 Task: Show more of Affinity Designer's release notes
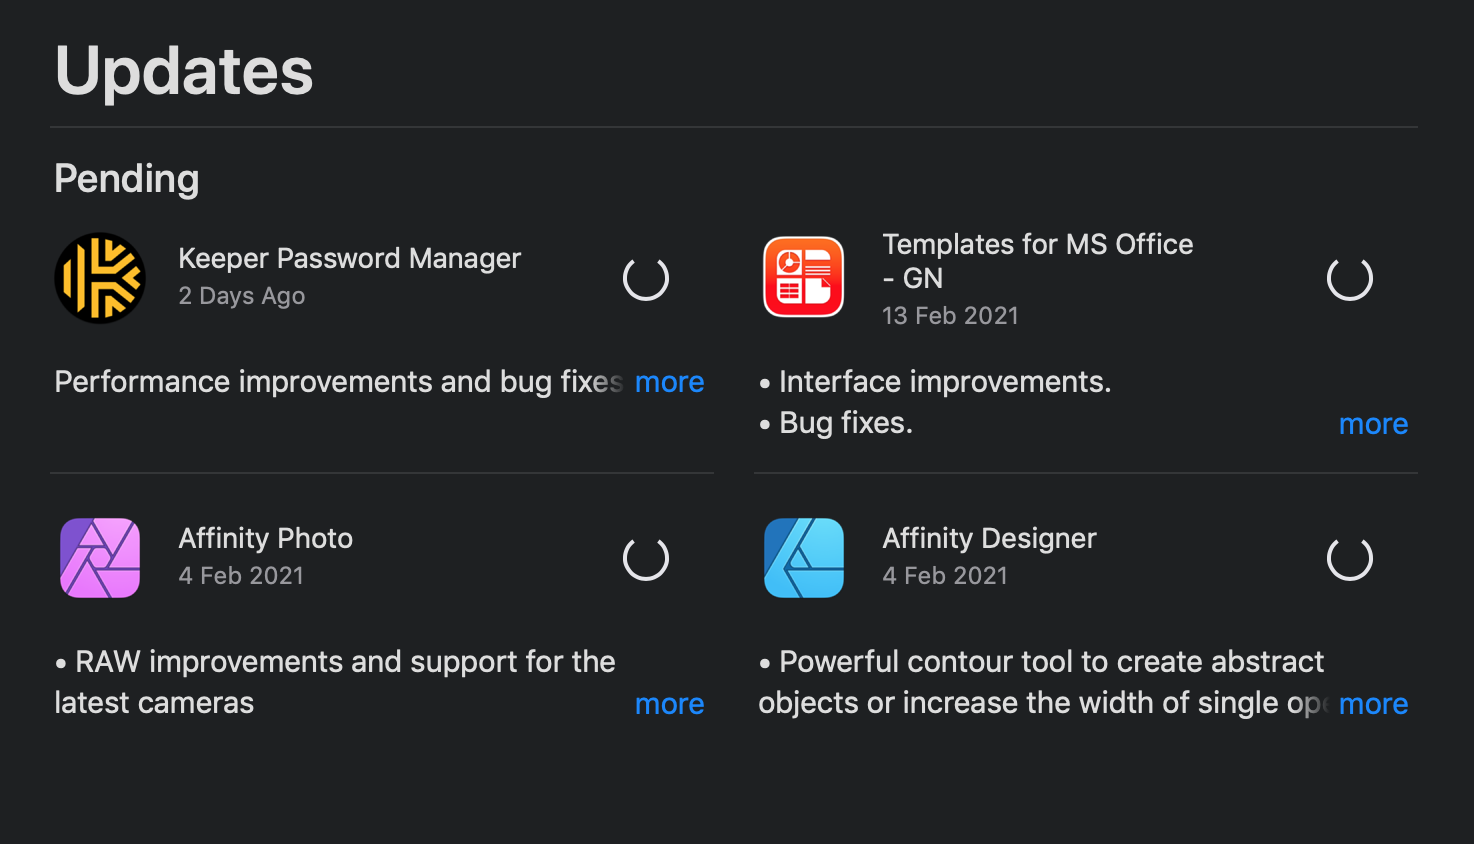pyautogui.click(x=1373, y=704)
